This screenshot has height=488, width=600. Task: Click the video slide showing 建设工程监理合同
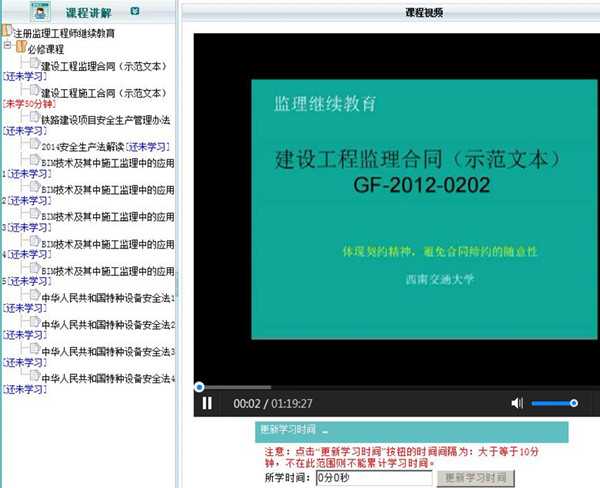(x=424, y=209)
